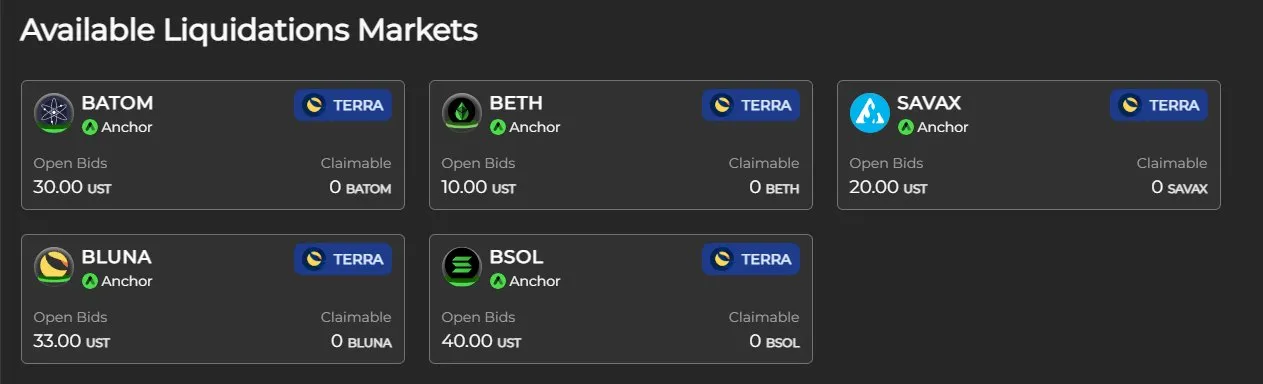
Task: Select the 40.00 UST BSOL open bids
Action: click(481, 341)
